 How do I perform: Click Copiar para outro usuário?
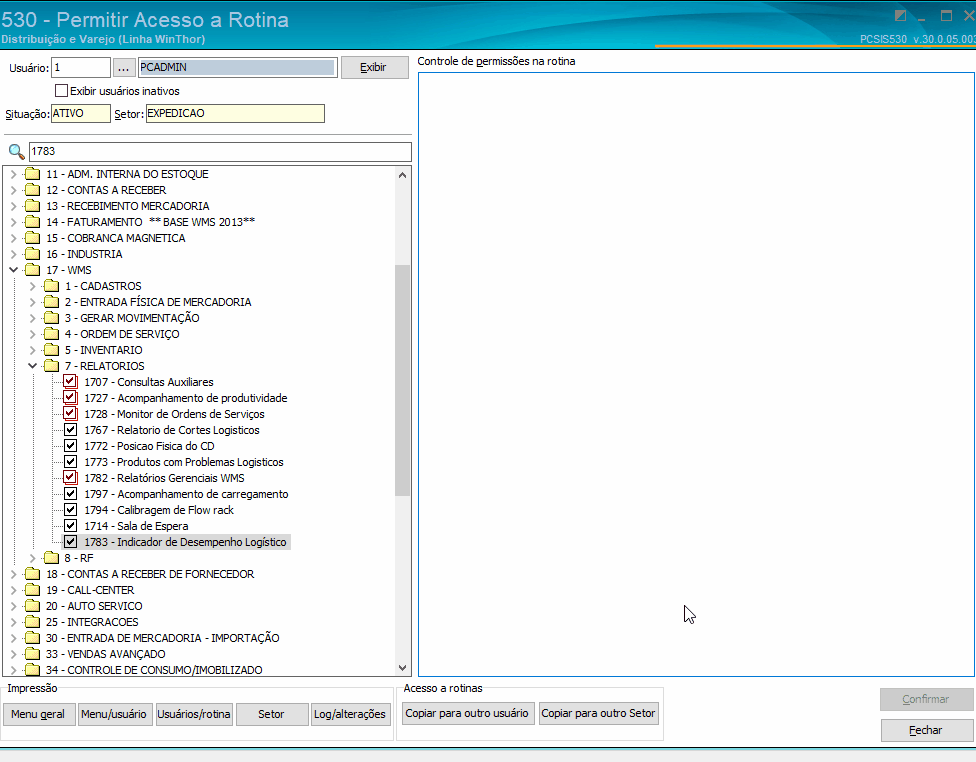pos(467,713)
